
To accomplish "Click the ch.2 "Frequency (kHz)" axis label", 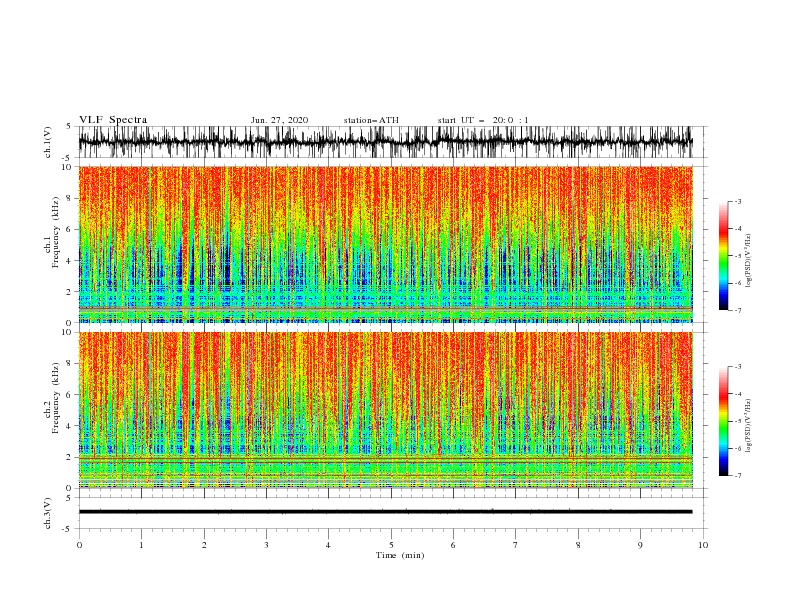I will tap(56, 398).
